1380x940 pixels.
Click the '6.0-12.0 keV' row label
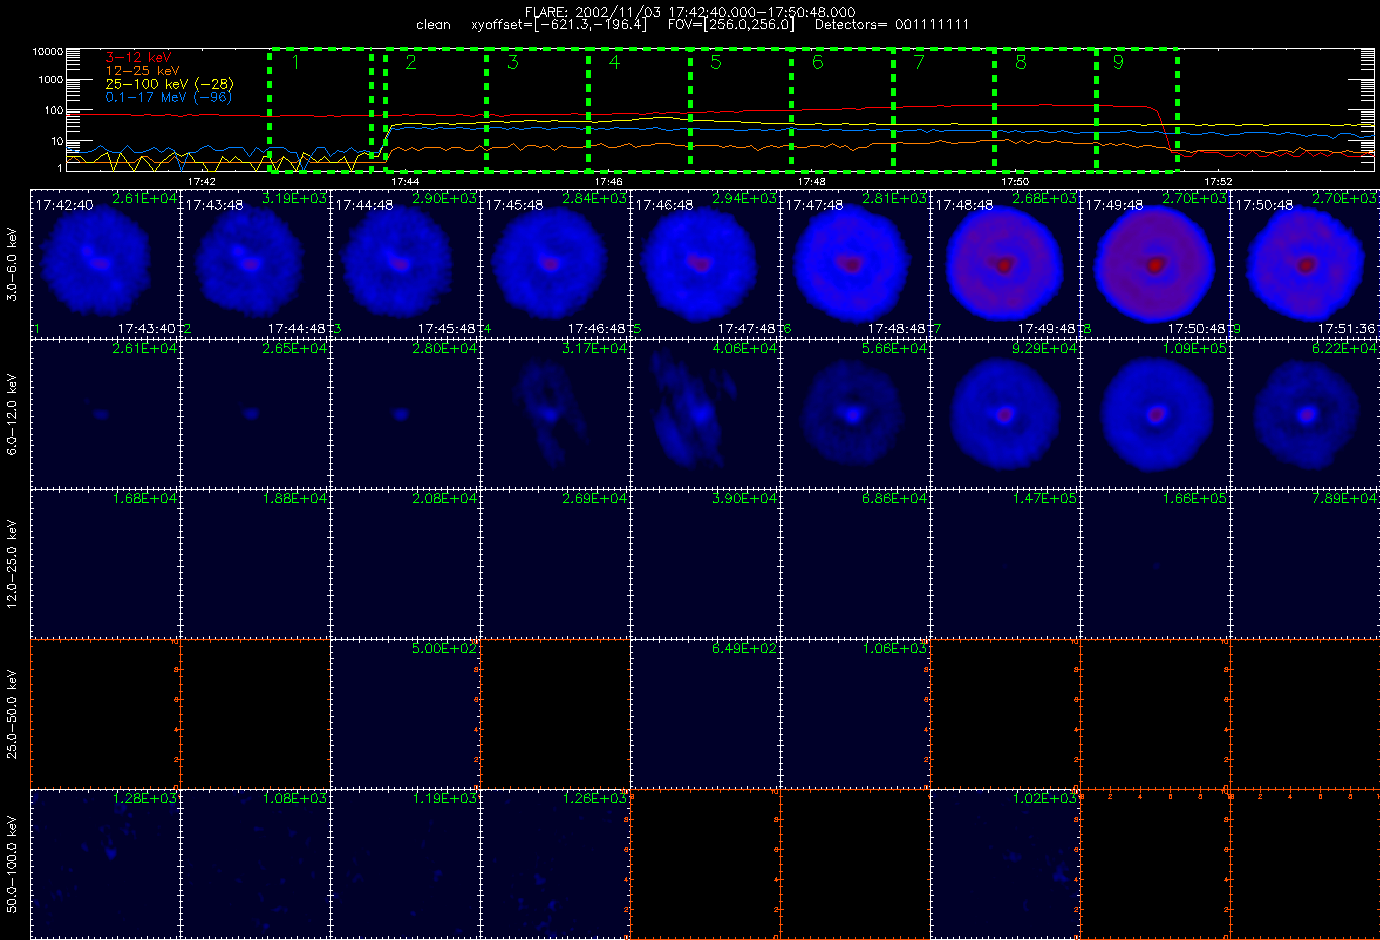(x=12, y=415)
